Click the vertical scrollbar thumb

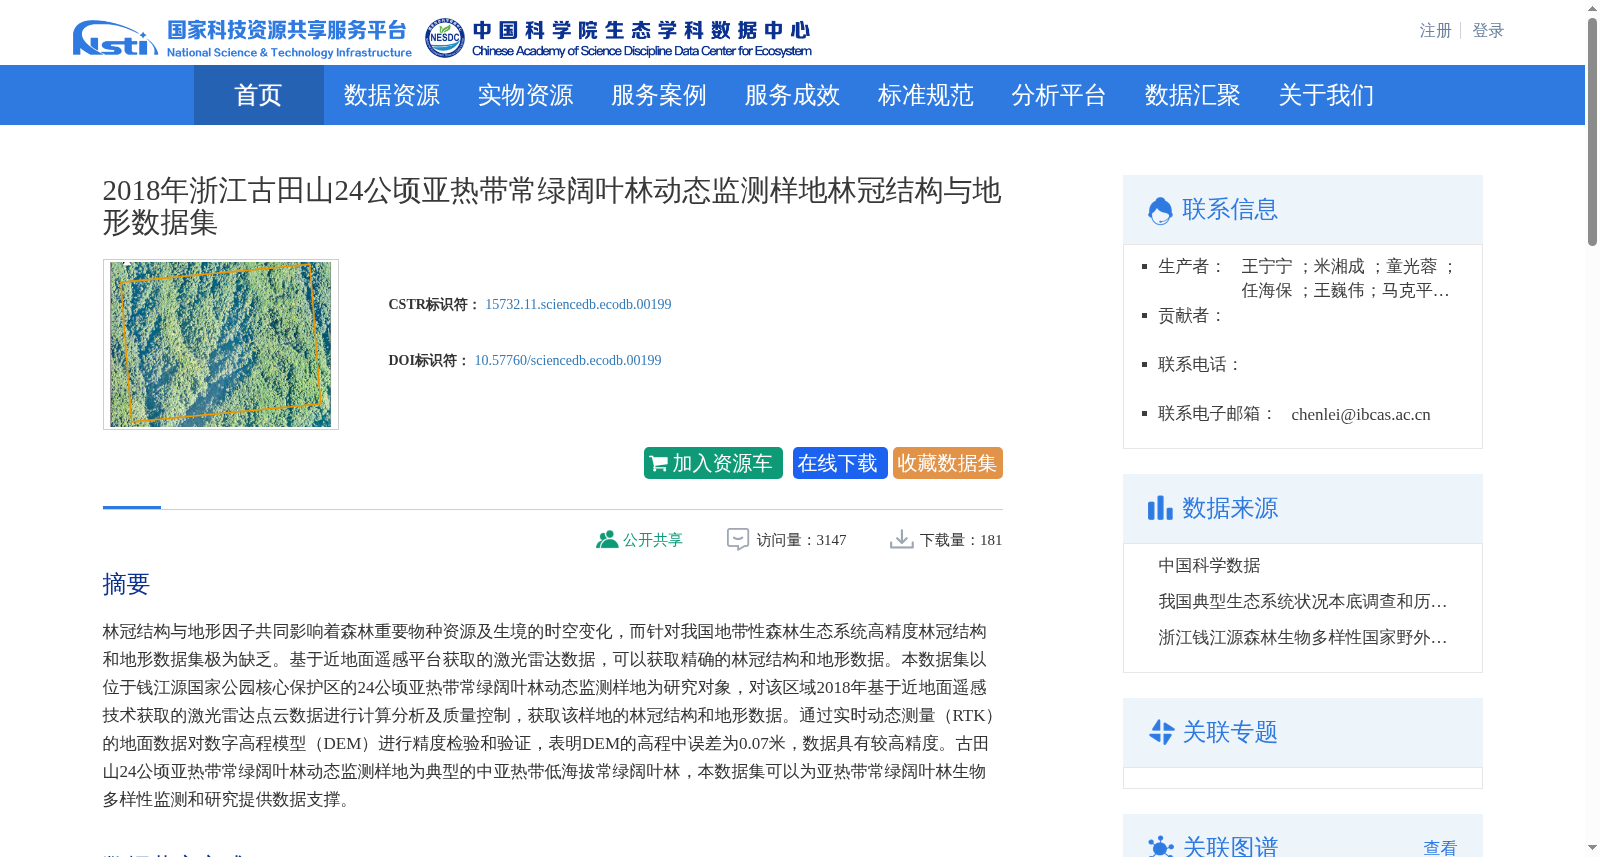[x=1592, y=131]
